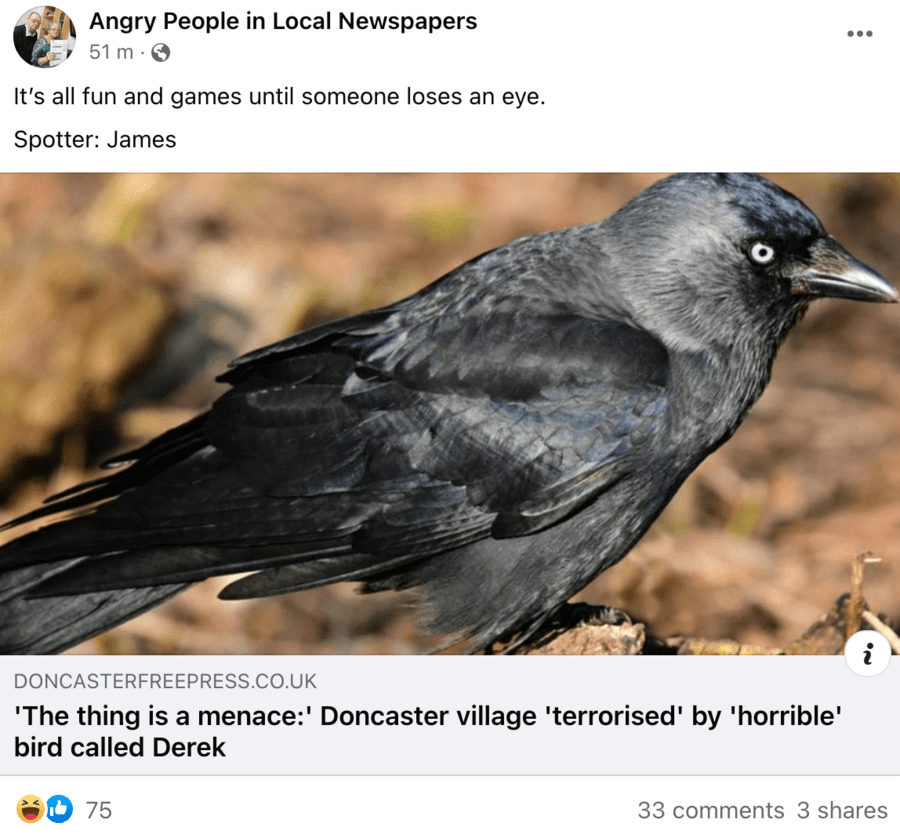The width and height of the screenshot is (900, 834).
Task: Click the grey link preview footer area
Action: [450, 715]
